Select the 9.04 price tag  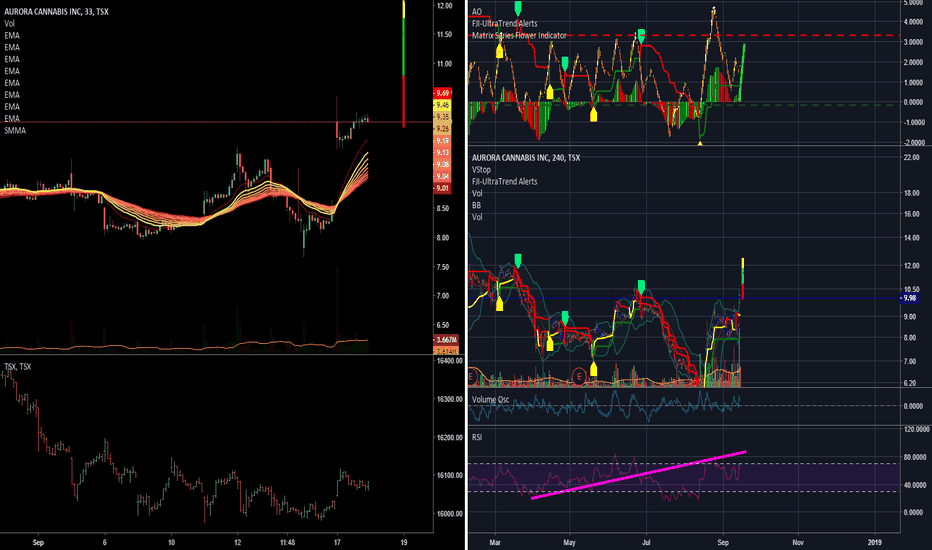pyautogui.click(x=443, y=176)
